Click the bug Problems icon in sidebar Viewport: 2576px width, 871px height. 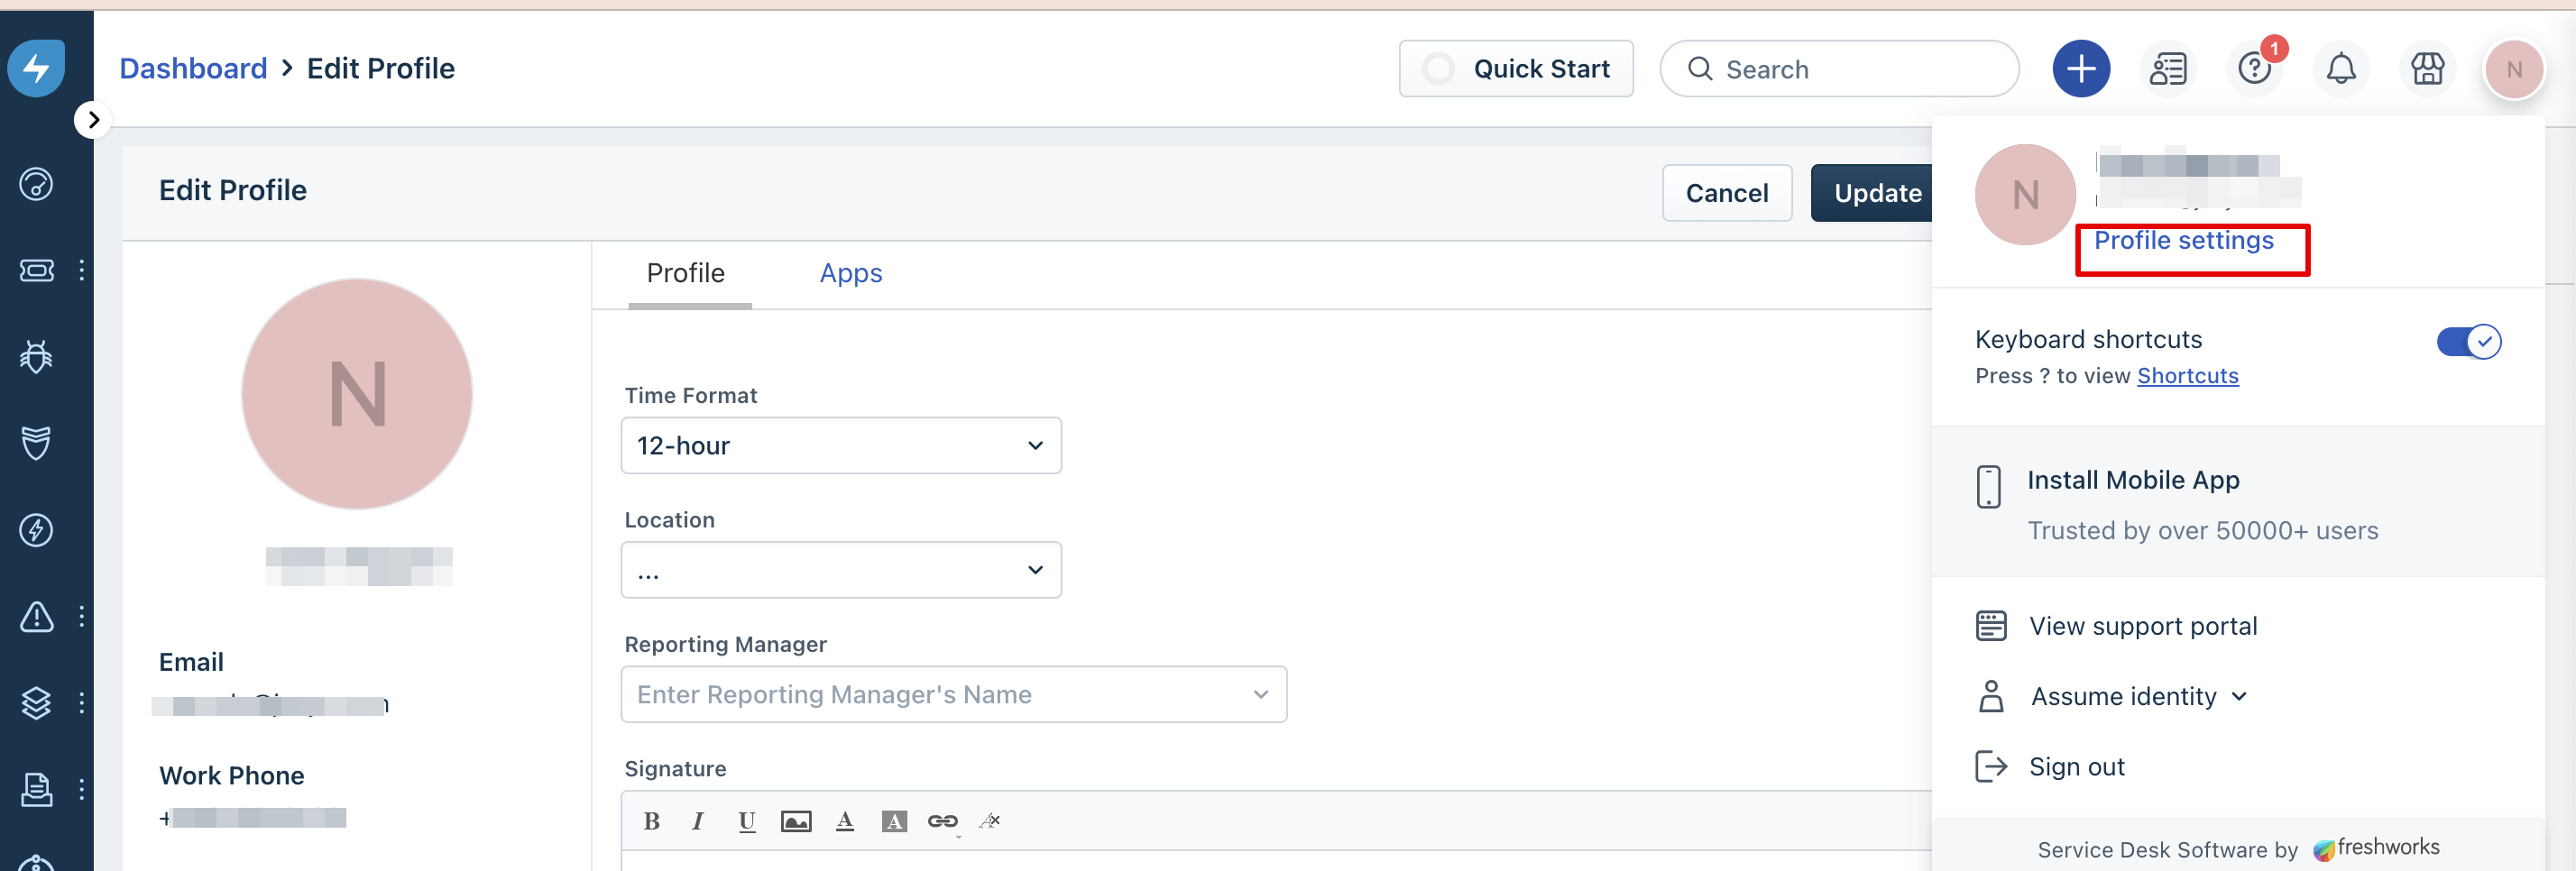click(37, 357)
